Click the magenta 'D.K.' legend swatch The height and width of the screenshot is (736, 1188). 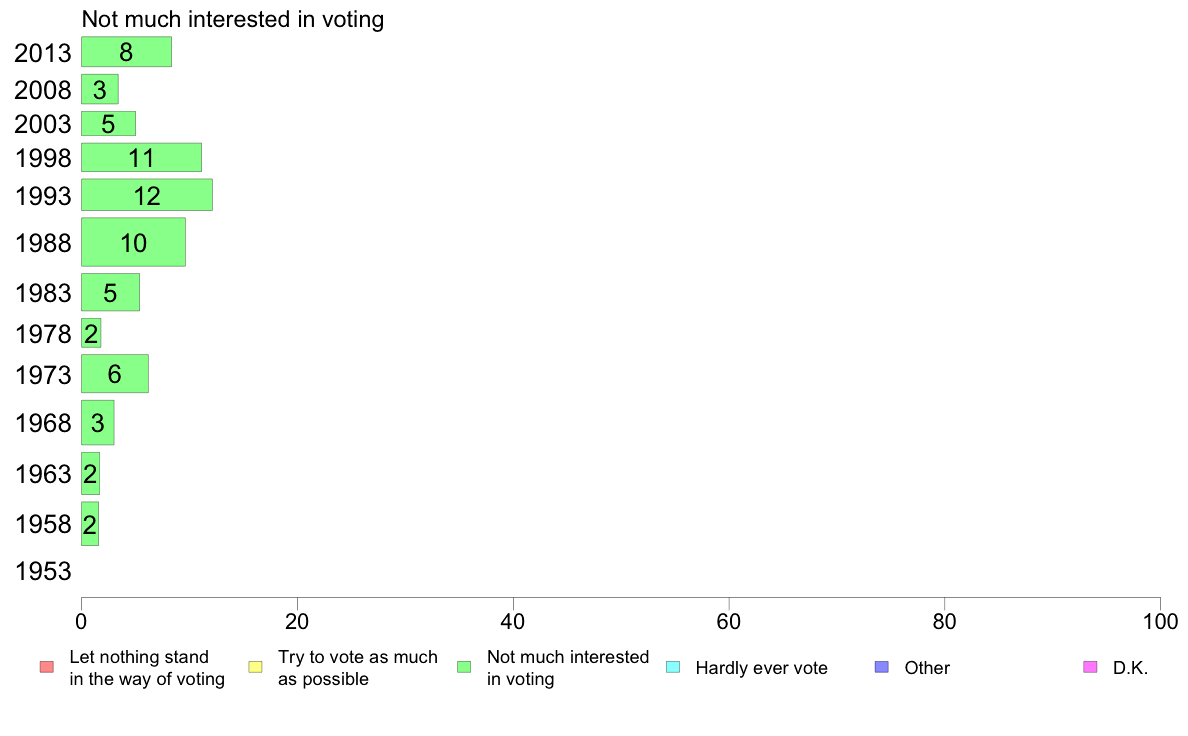(1090, 667)
